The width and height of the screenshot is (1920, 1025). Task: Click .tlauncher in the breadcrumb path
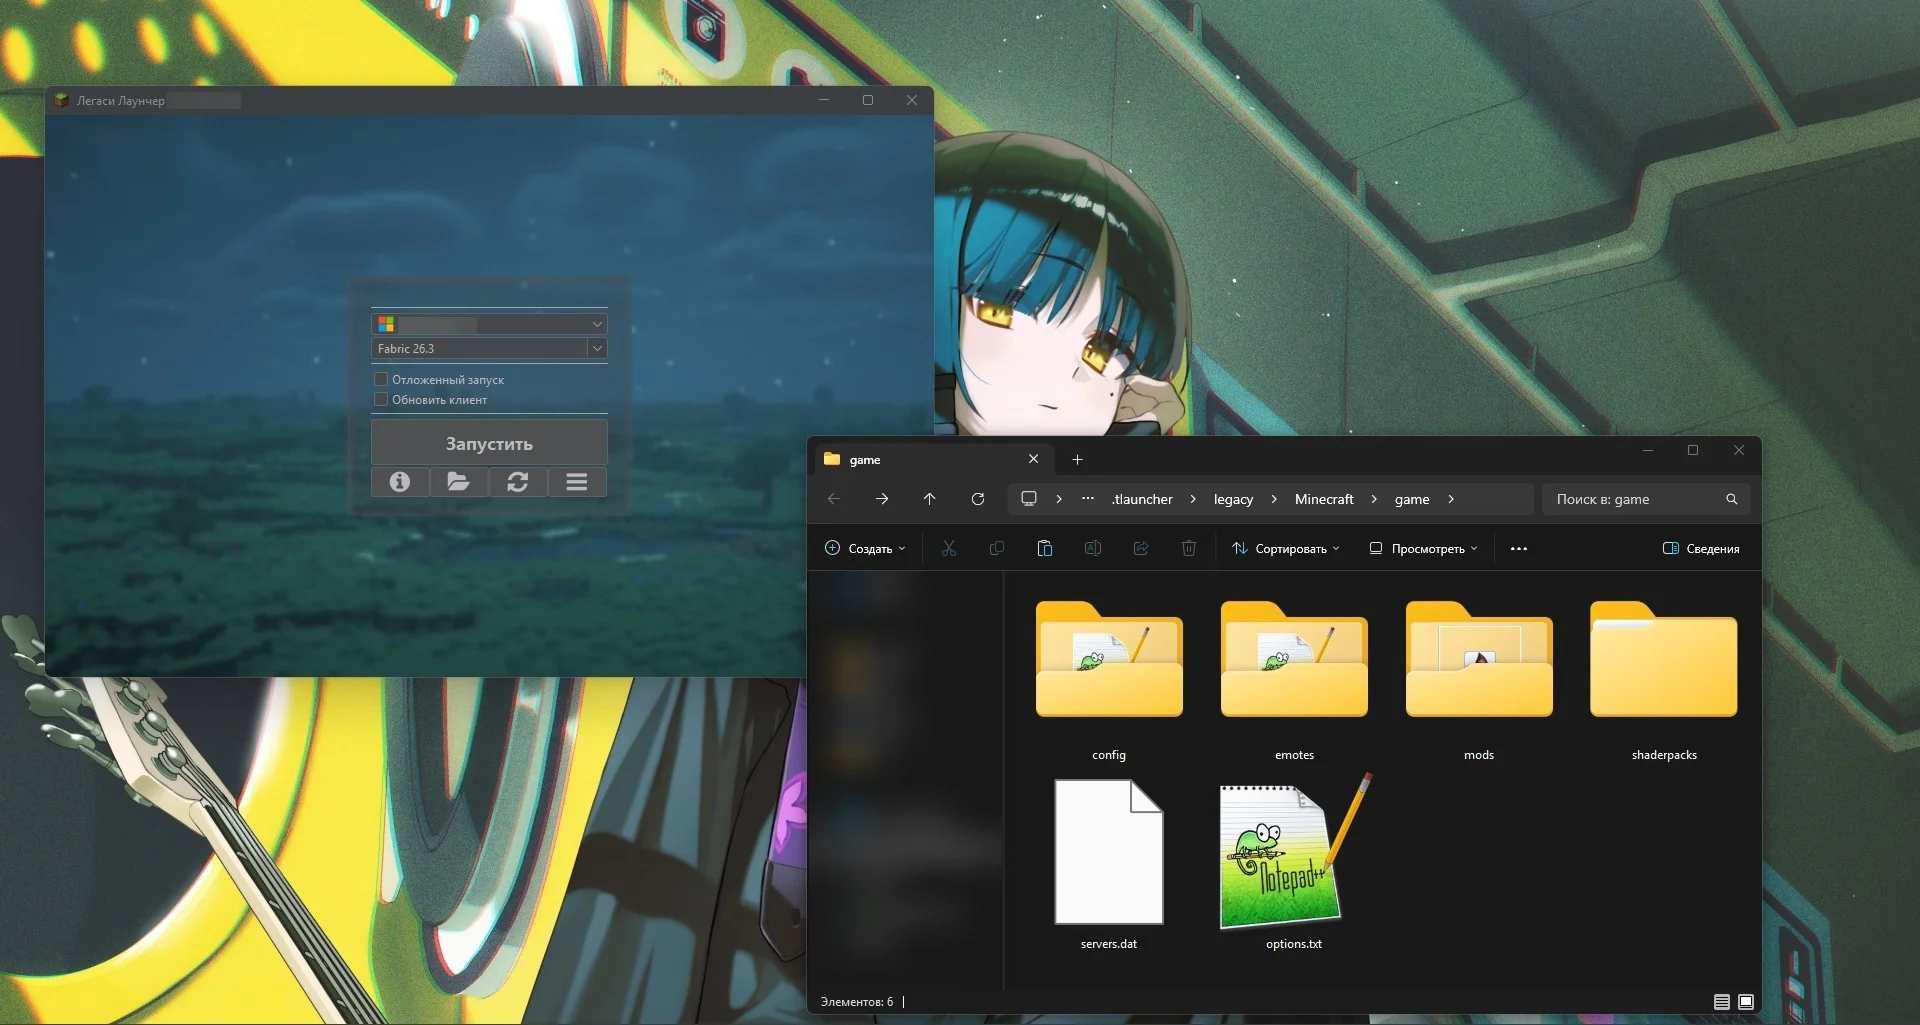(1142, 499)
